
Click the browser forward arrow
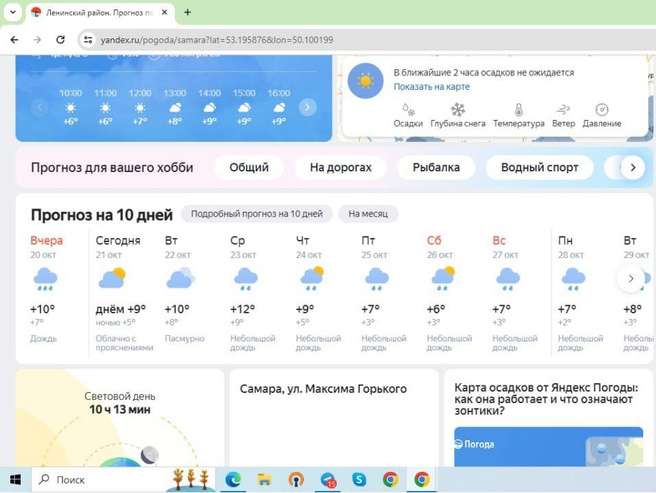(37, 40)
